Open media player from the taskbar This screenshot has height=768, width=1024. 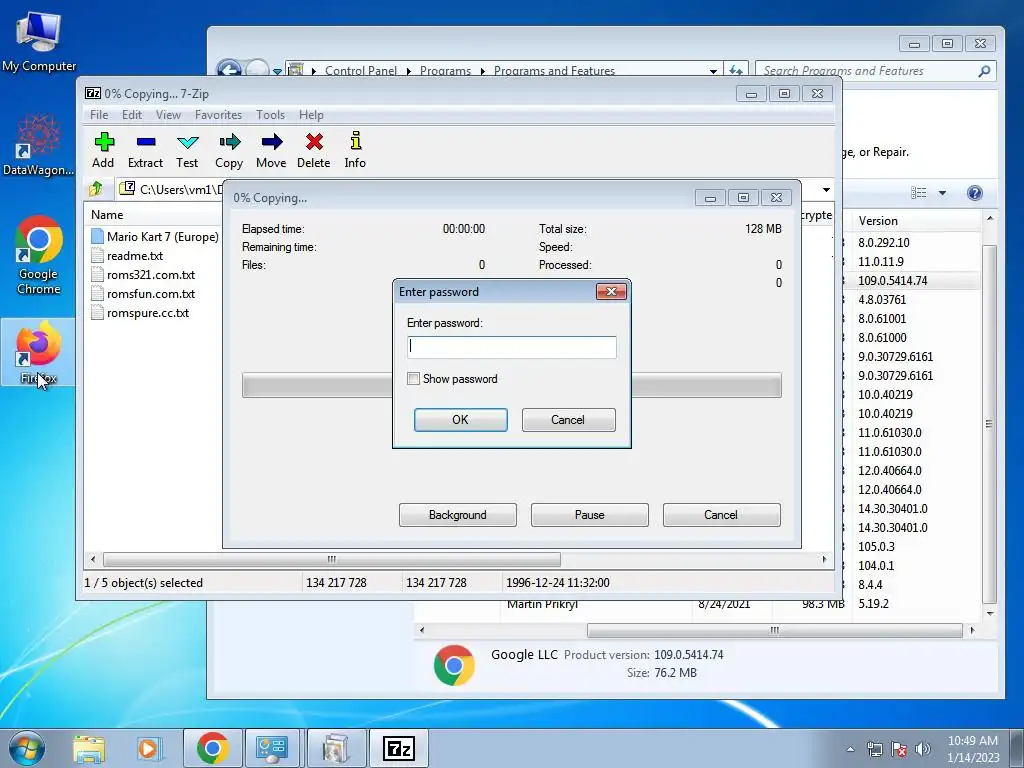point(148,748)
